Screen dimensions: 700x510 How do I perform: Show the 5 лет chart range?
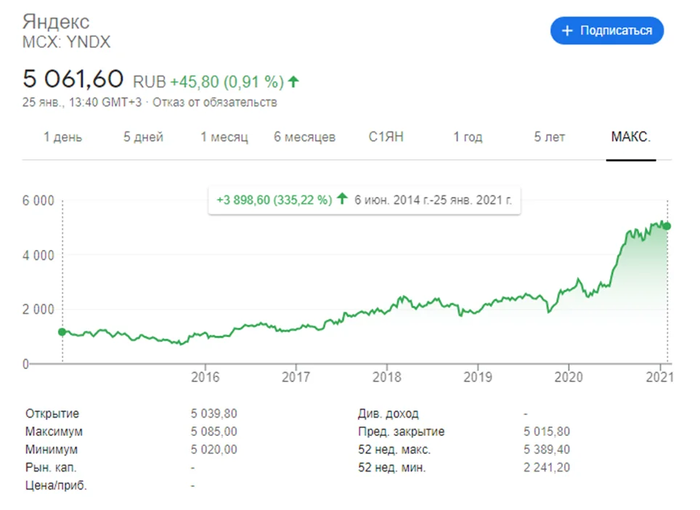coord(549,137)
